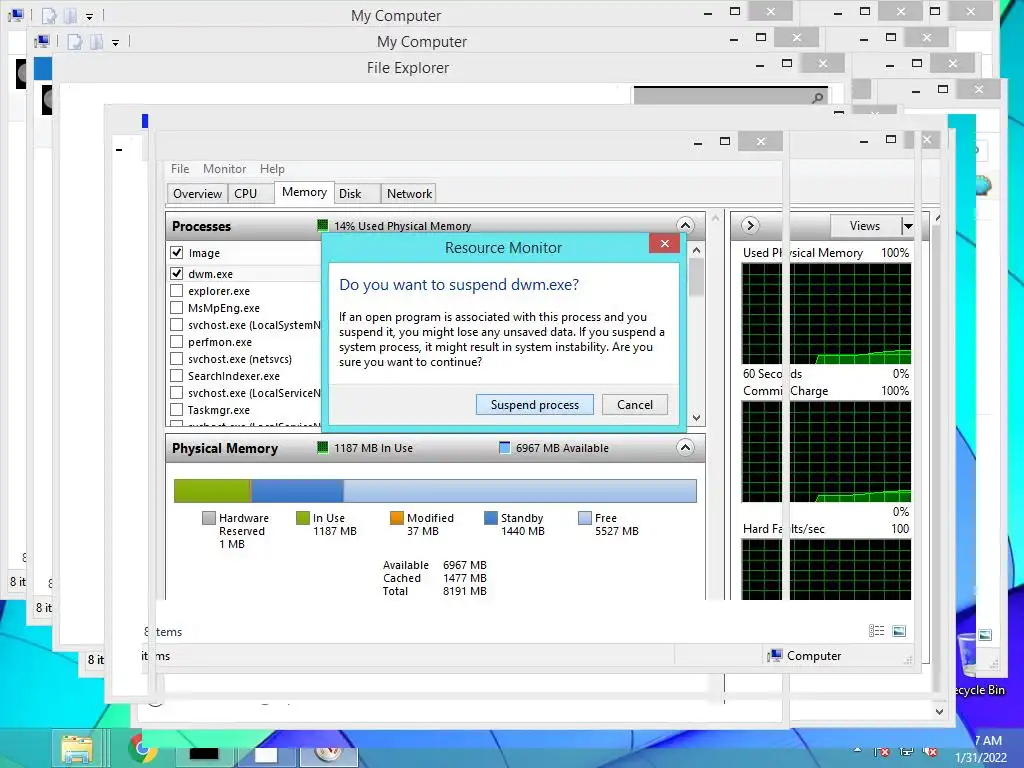Check the explorer.exe process checkbox
This screenshot has width=1024, height=768.
(x=176, y=290)
